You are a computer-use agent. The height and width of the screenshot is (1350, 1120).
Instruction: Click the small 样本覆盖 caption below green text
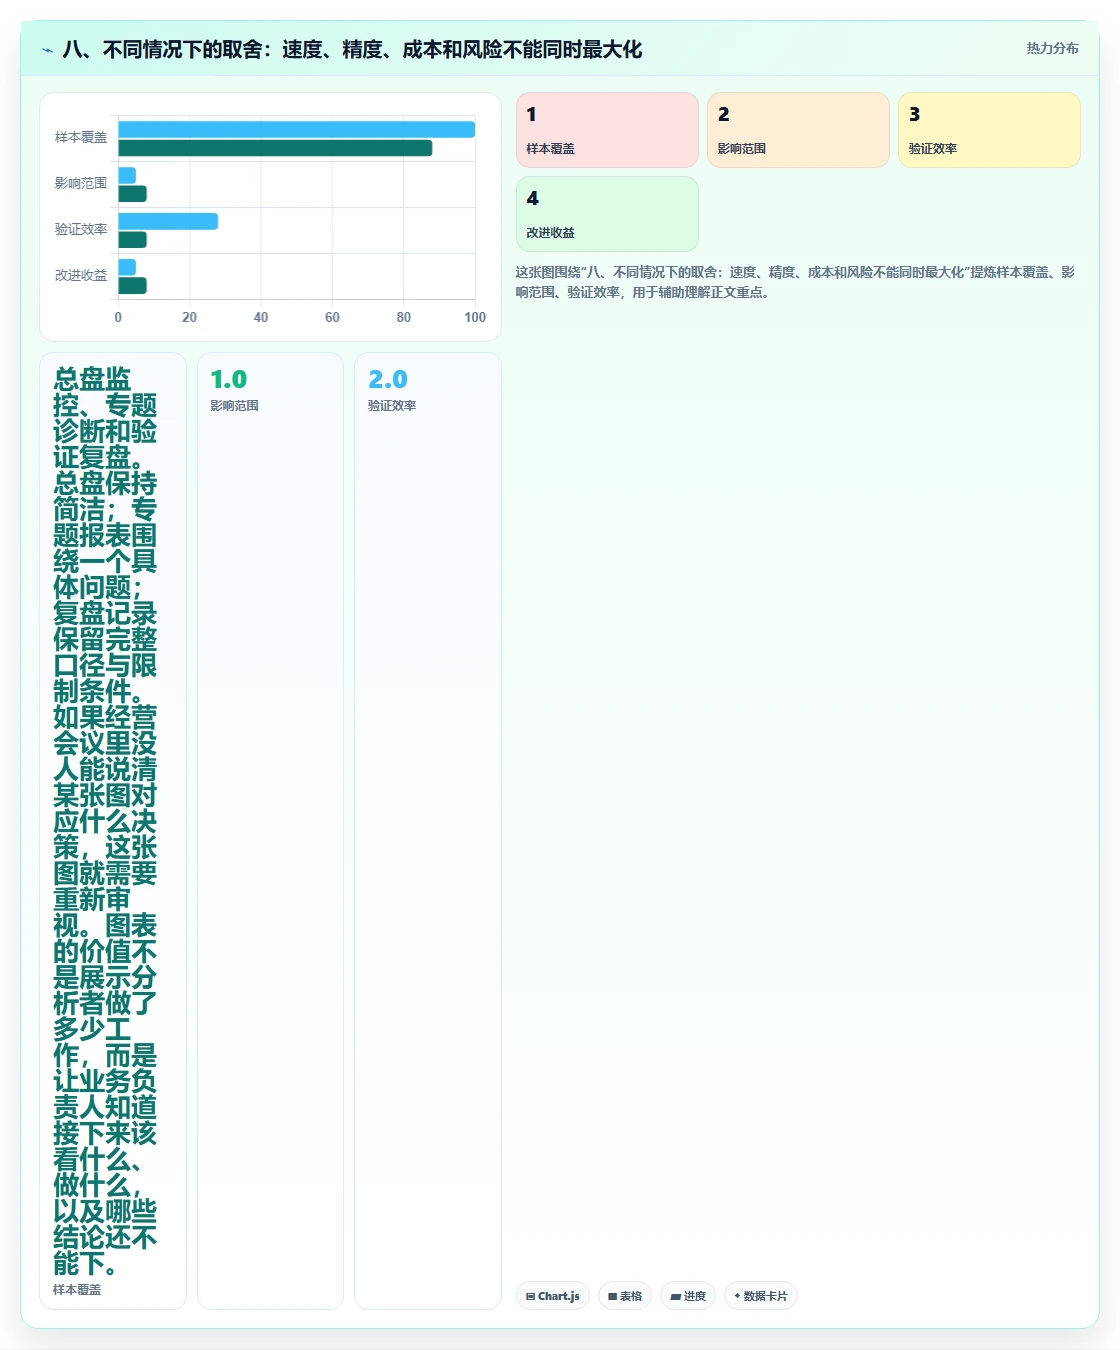click(x=77, y=1290)
